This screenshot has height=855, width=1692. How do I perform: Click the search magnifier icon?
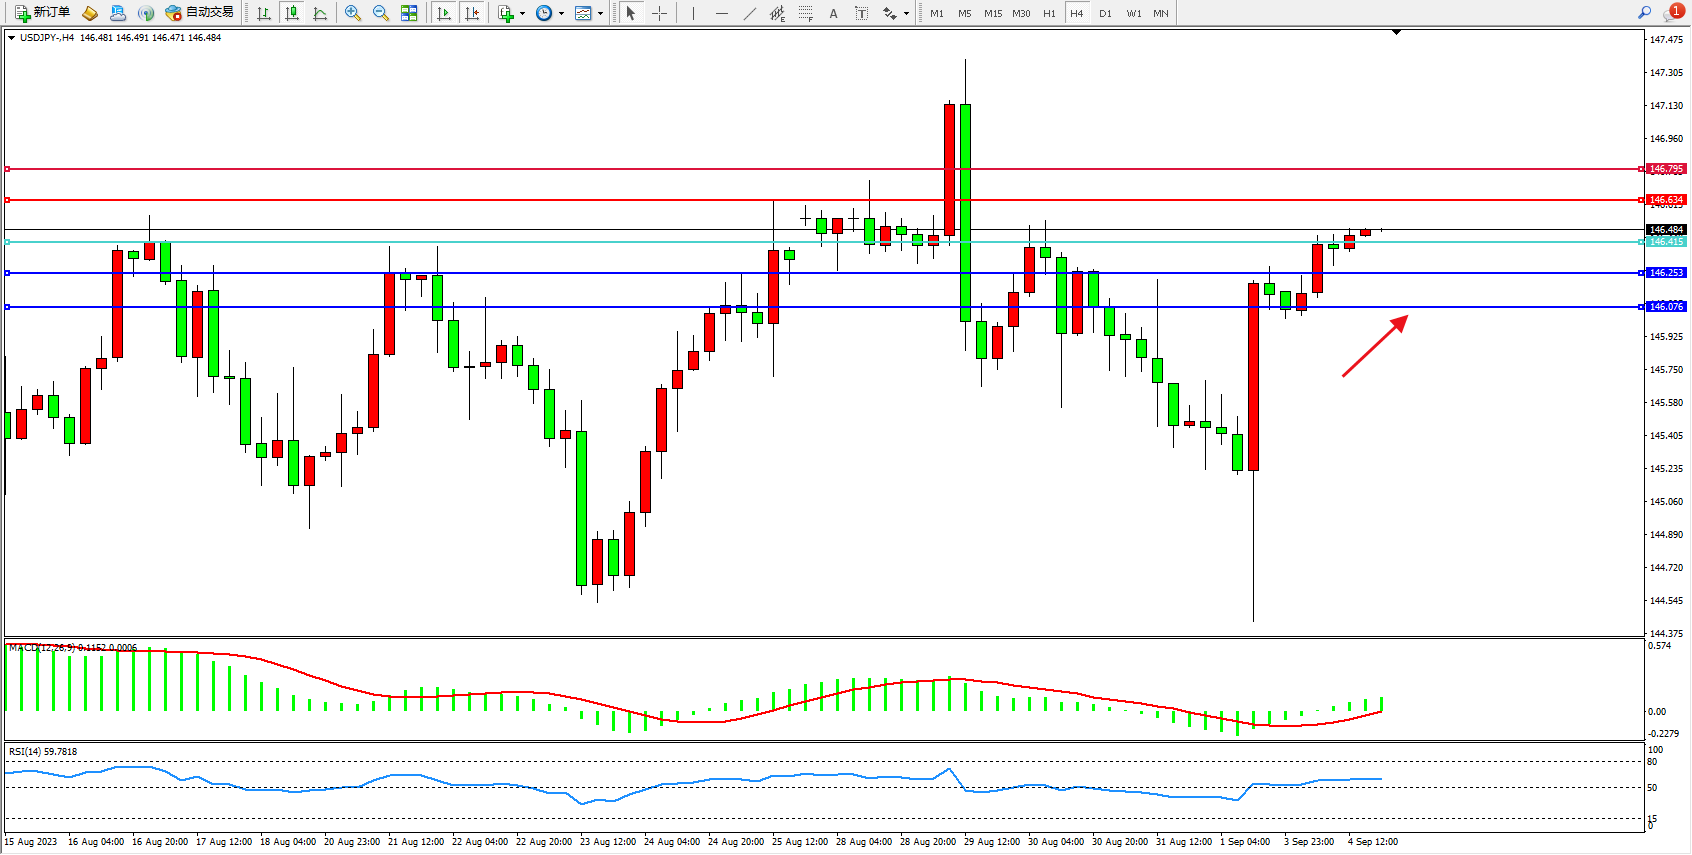click(x=1644, y=13)
